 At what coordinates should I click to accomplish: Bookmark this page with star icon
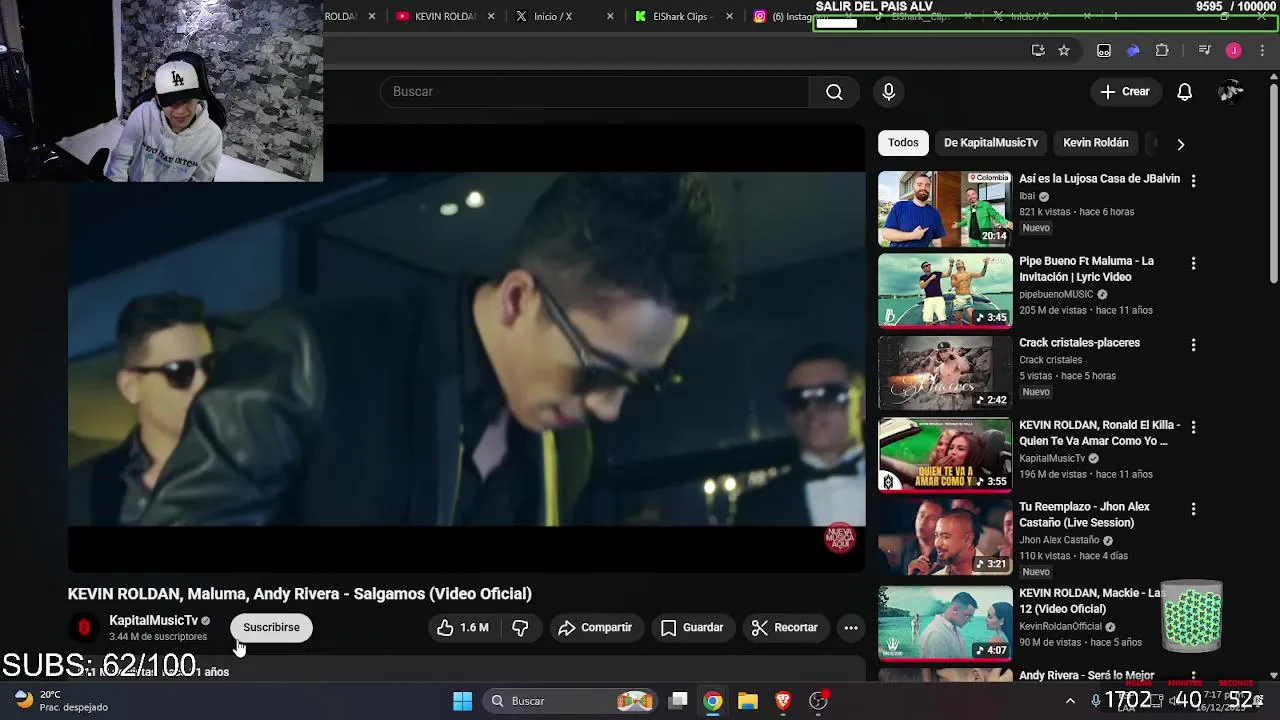[1064, 50]
